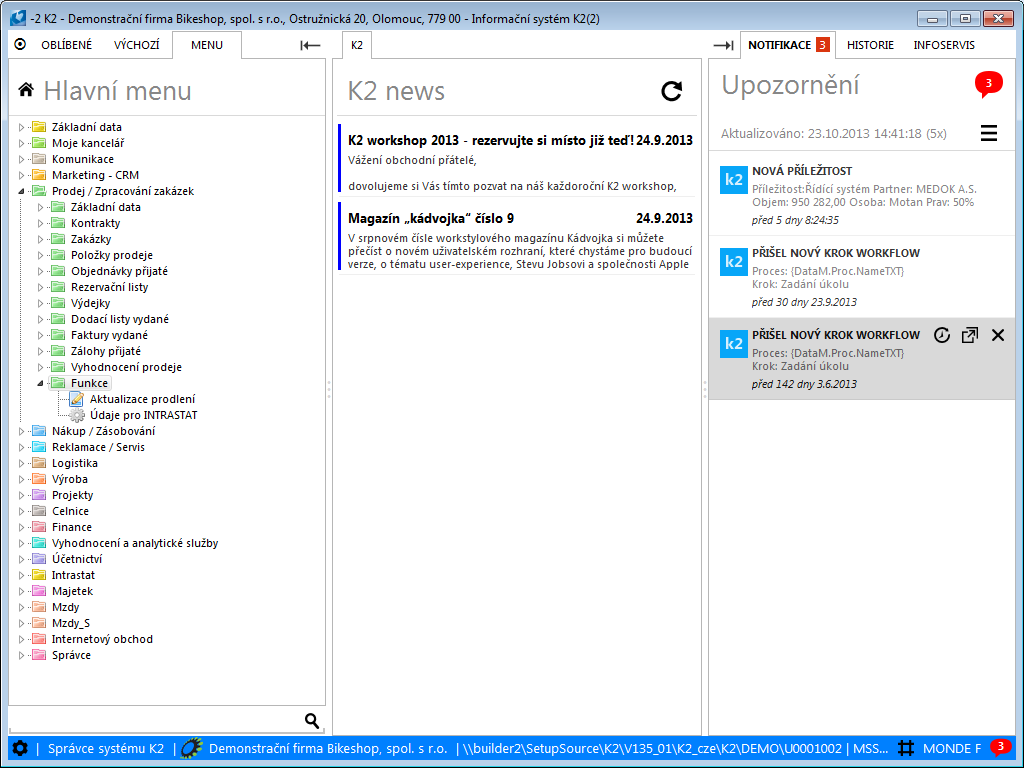This screenshot has width=1024, height=768.
Task: Select the K2 tab in center panel
Action: tap(357, 45)
